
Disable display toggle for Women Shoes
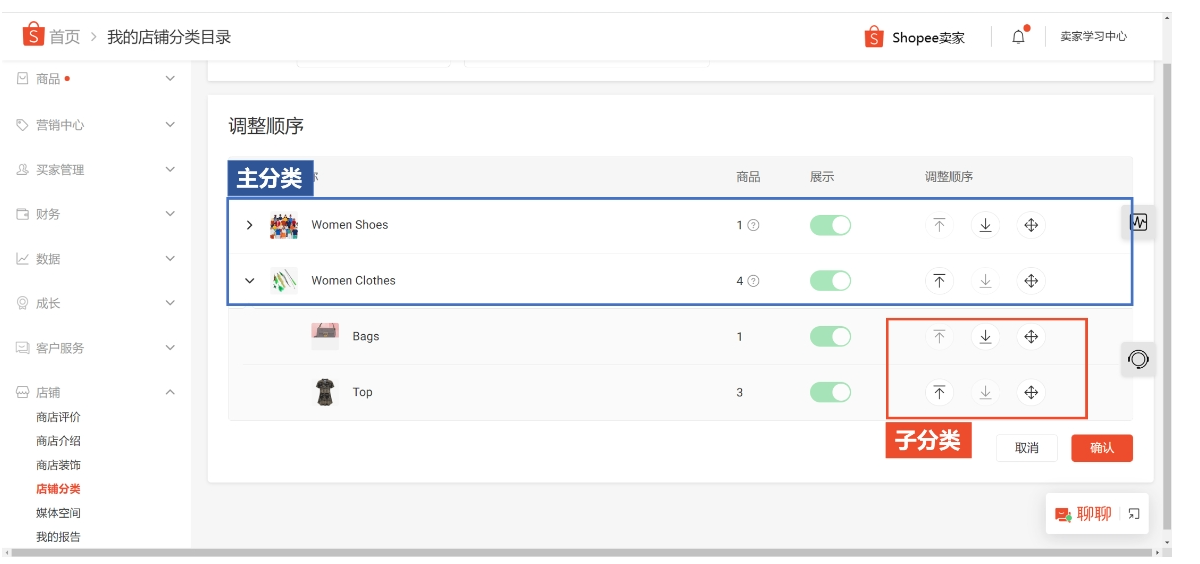[830, 225]
